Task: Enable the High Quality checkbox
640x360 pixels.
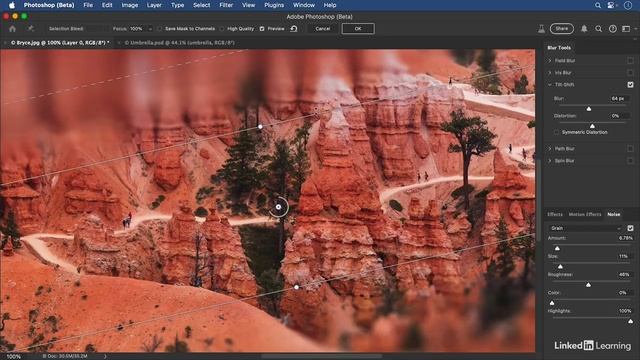Action: 222,29
